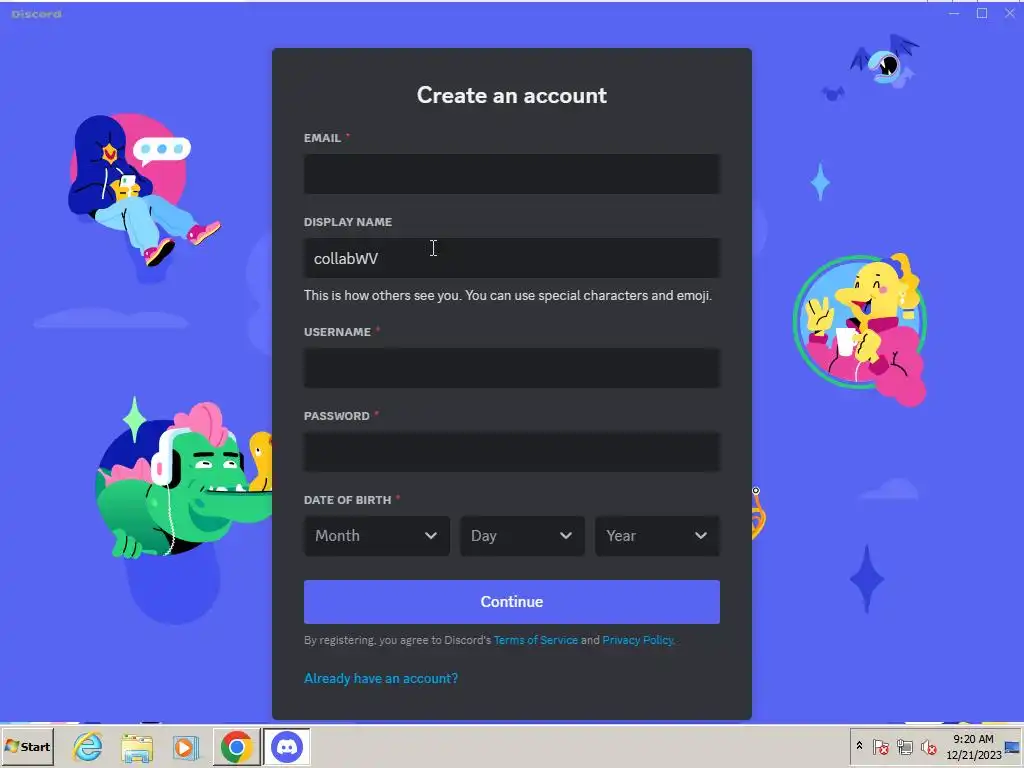Click the Password input field

coord(511,452)
